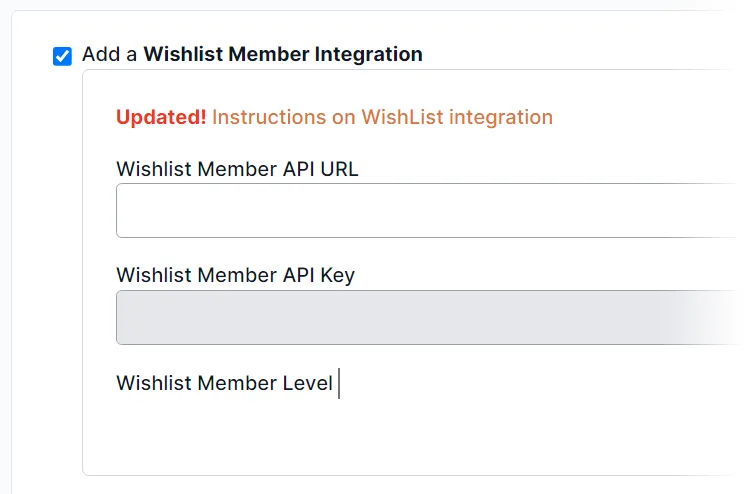Uncheck the Wishlist Member Integration checkbox

click(x=62, y=56)
